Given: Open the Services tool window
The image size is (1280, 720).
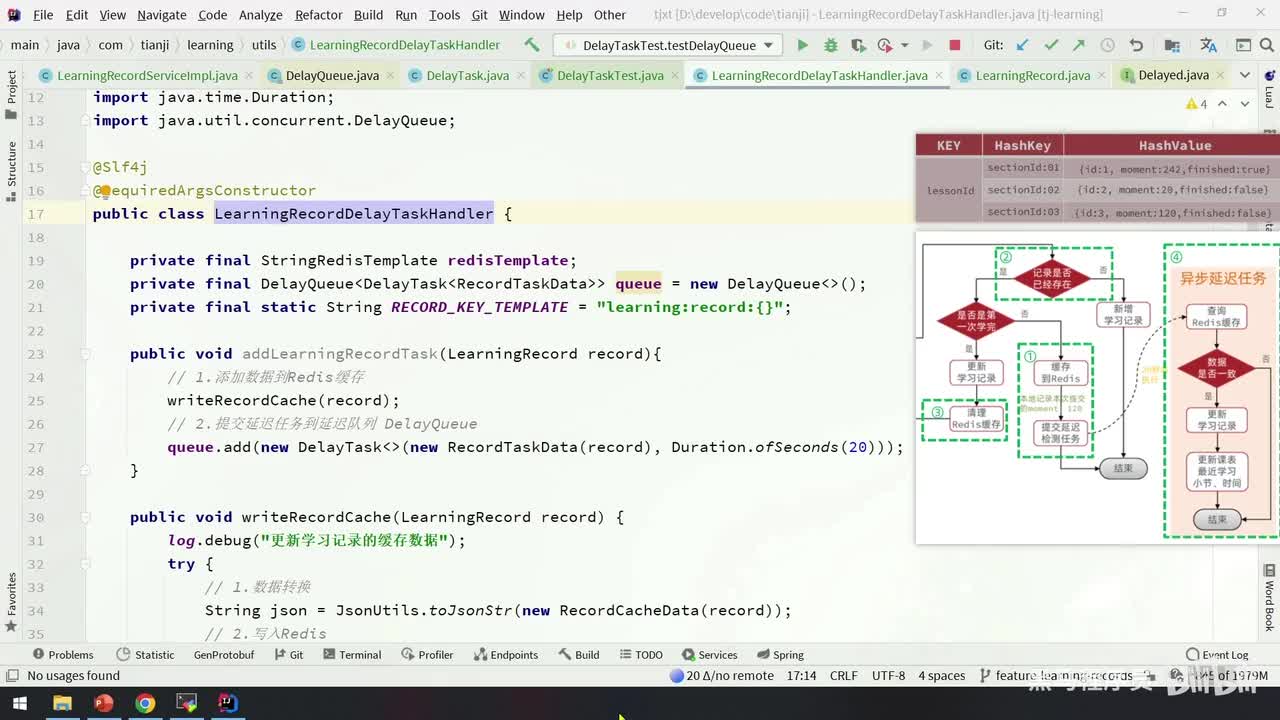Looking at the screenshot, I should (708, 655).
